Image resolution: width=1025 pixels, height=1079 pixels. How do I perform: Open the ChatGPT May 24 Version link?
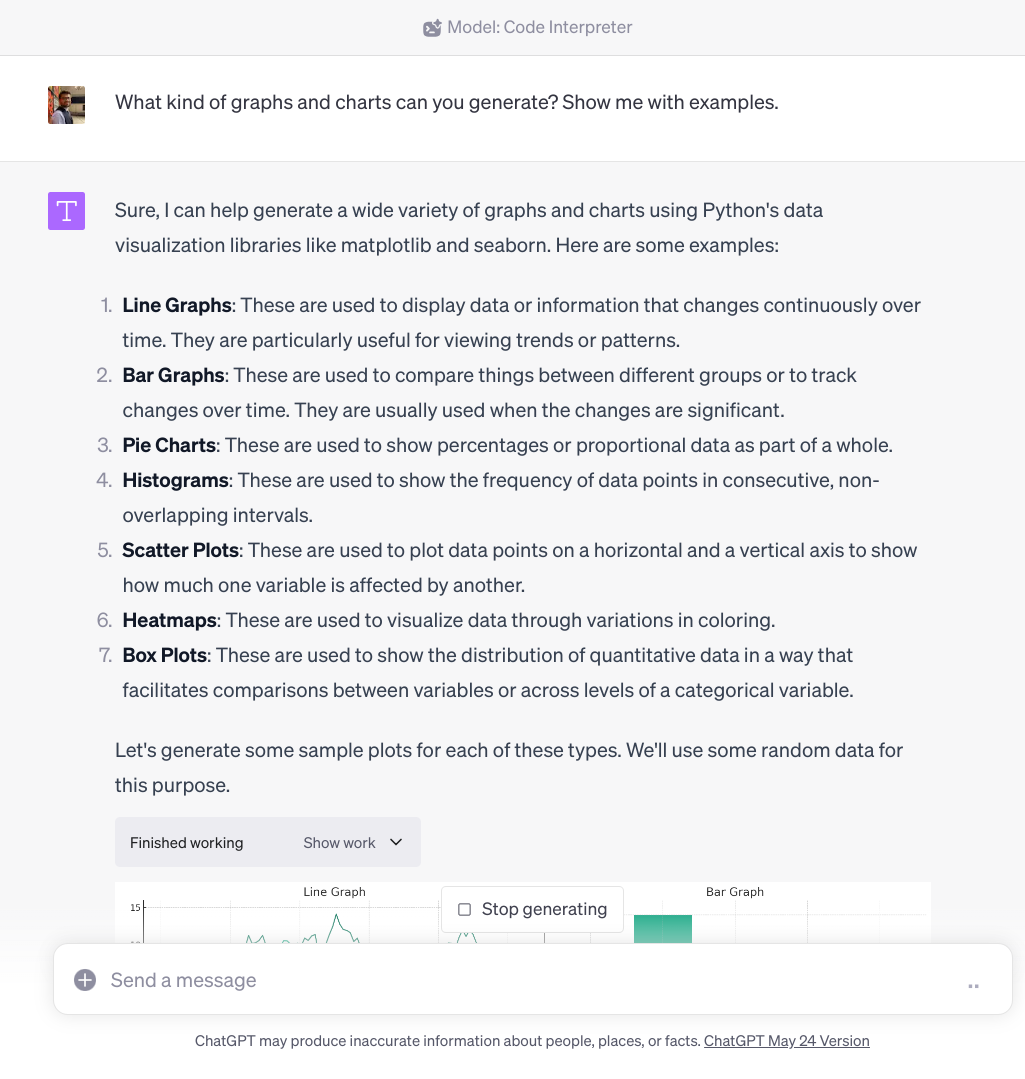pyautogui.click(x=786, y=1040)
